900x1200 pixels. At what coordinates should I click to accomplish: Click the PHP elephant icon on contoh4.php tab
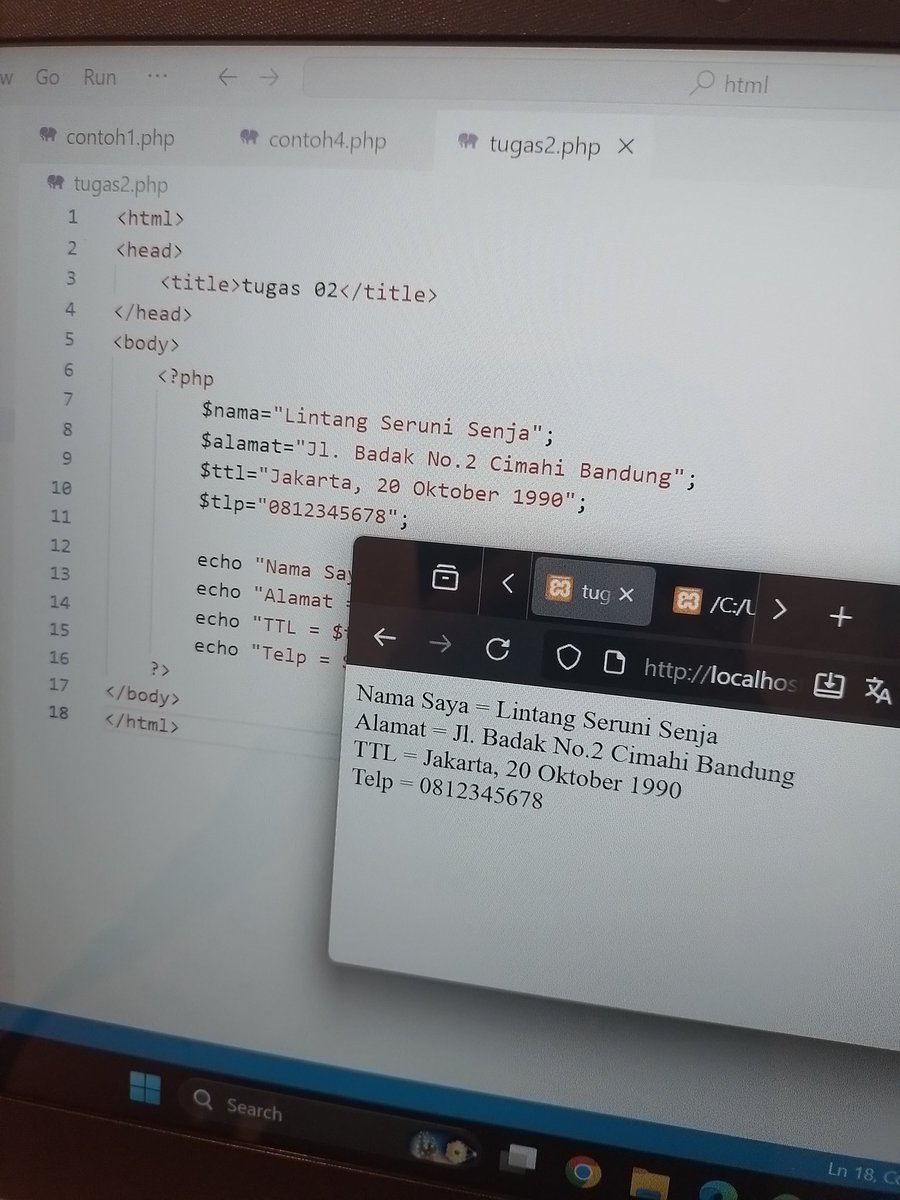click(250, 139)
